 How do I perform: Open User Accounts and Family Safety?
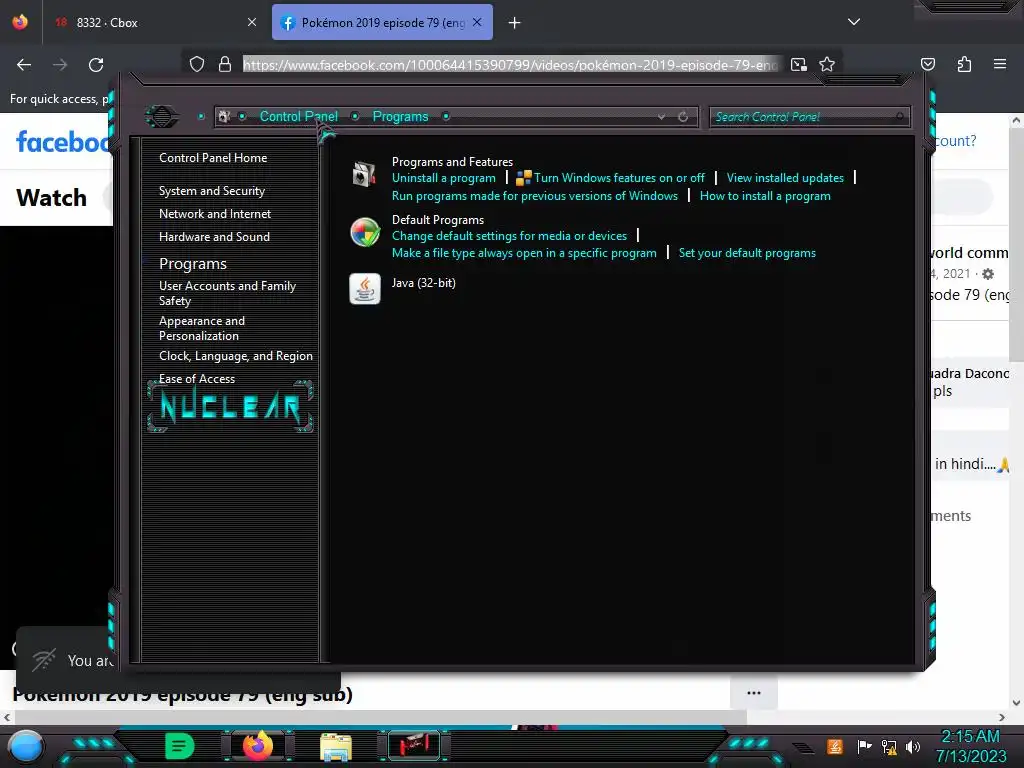point(227,293)
